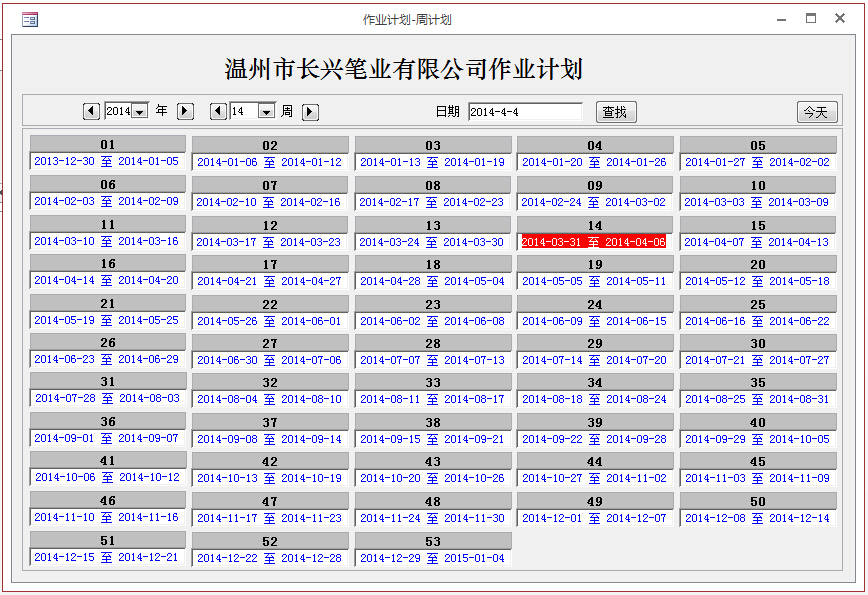
Task: Go to previous year arrow button
Action: (91, 111)
